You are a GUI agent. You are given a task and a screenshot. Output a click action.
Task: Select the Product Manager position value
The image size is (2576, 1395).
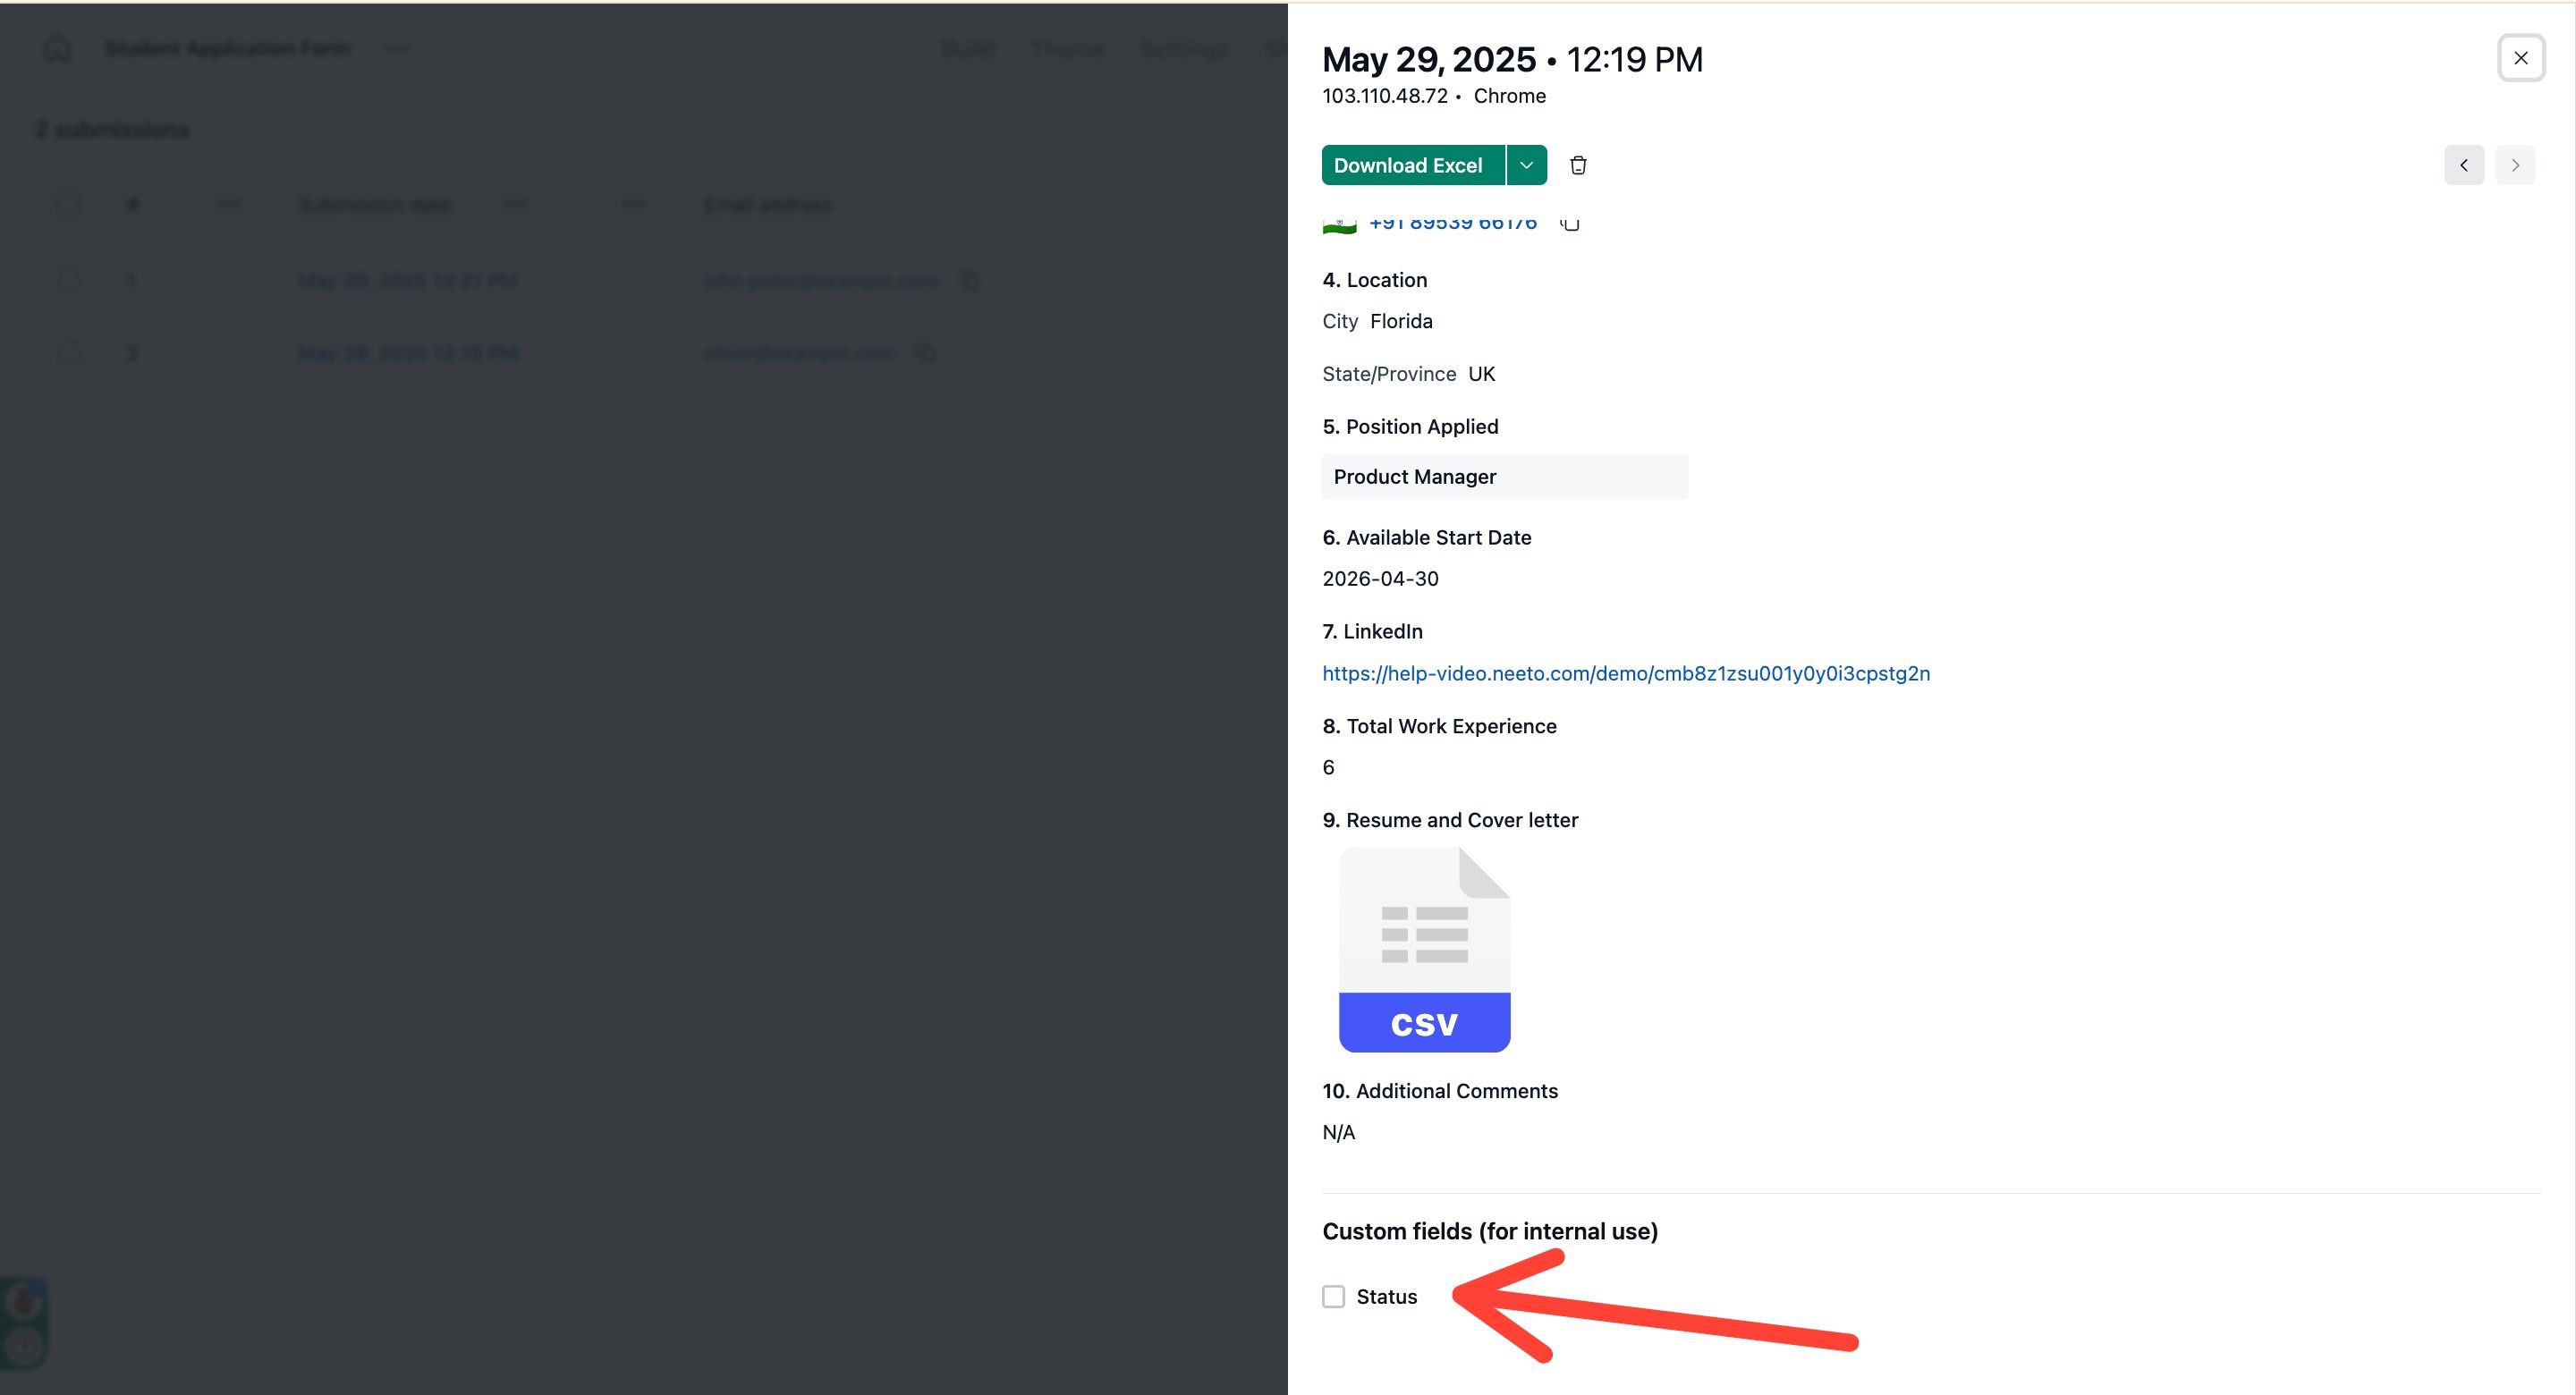(1504, 476)
